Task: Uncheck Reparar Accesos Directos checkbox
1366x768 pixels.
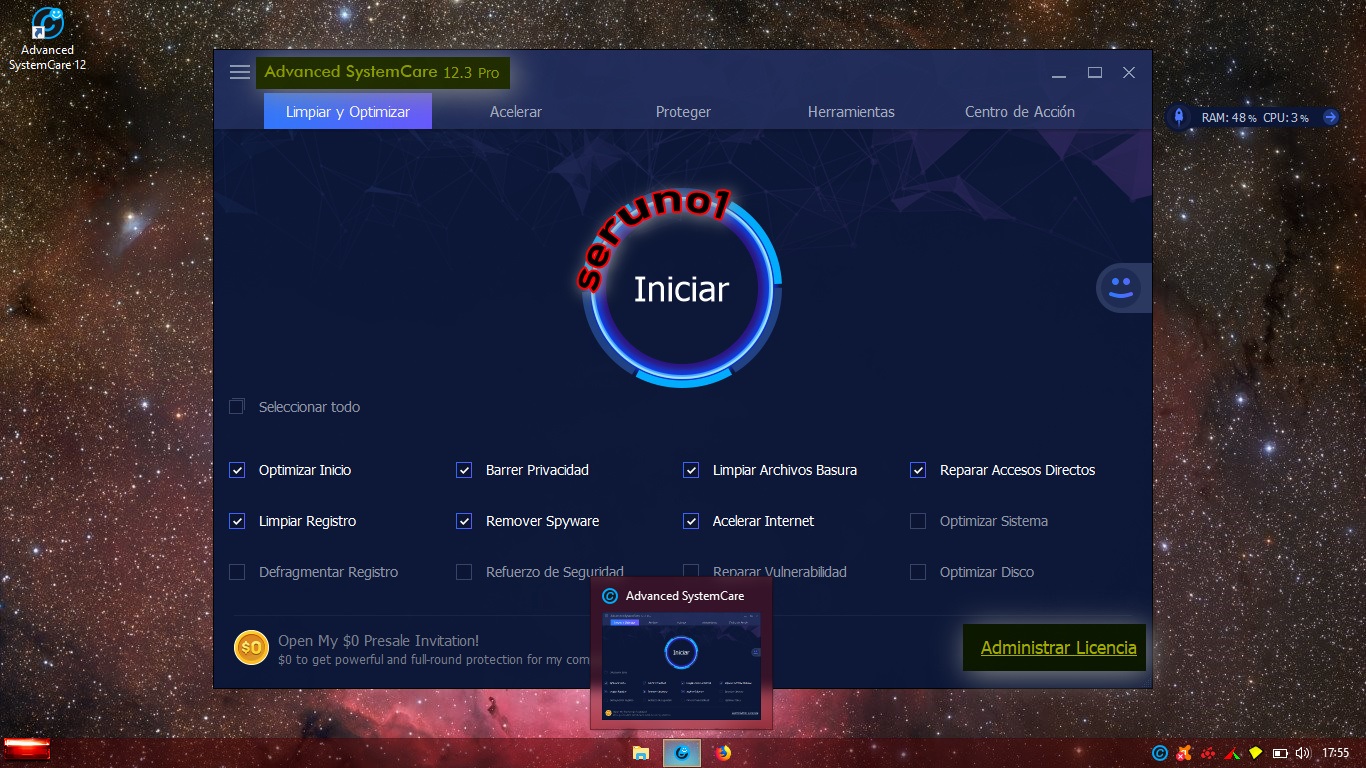Action: (918, 470)
